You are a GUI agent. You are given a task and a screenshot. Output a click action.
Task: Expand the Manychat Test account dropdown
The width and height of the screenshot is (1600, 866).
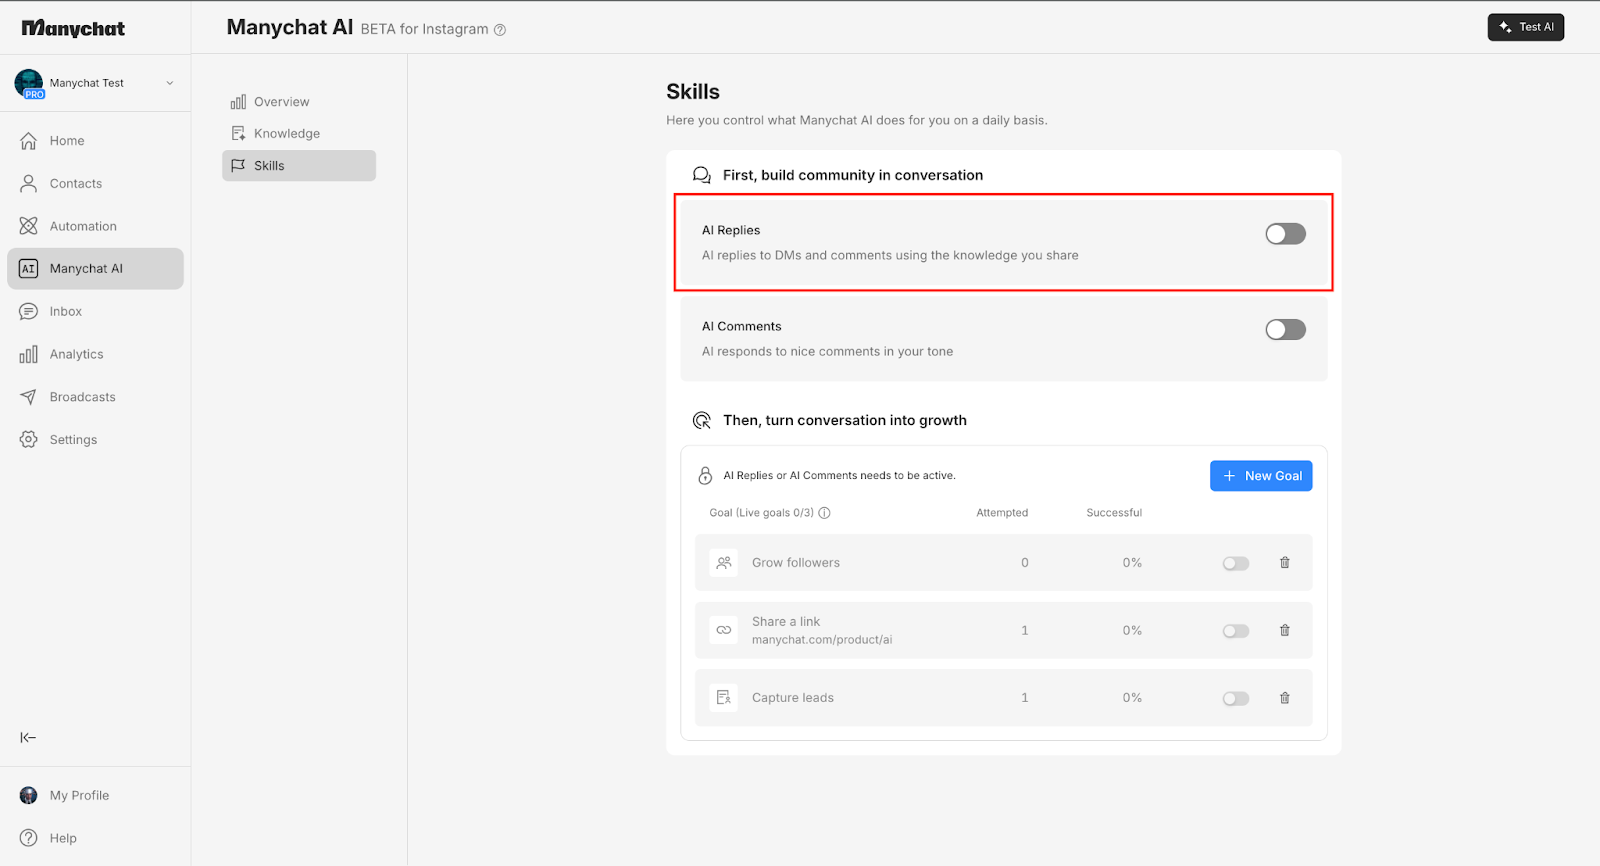point(169,83)
